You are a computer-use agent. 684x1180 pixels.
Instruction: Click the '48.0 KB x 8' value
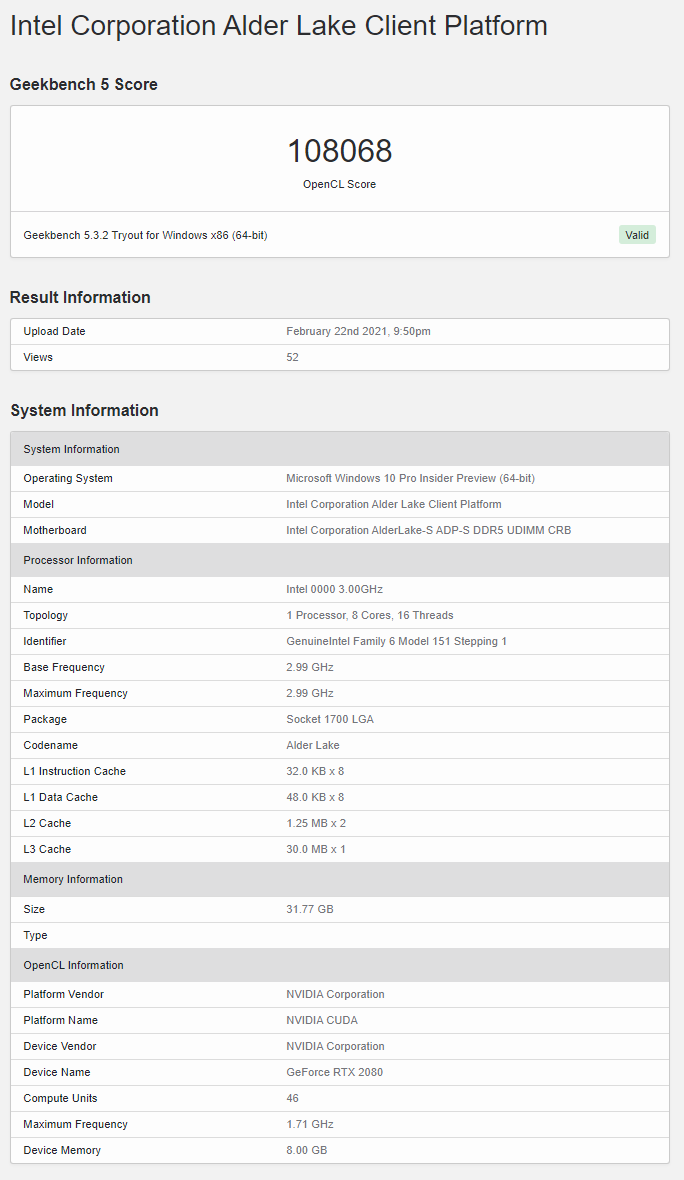point(315,797)
